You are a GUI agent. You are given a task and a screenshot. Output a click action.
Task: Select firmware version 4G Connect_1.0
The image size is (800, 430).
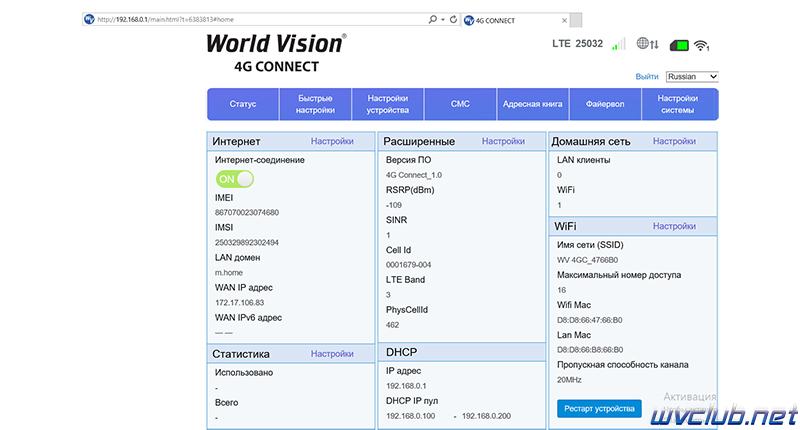pyautogui.click(x=414, y=175)
